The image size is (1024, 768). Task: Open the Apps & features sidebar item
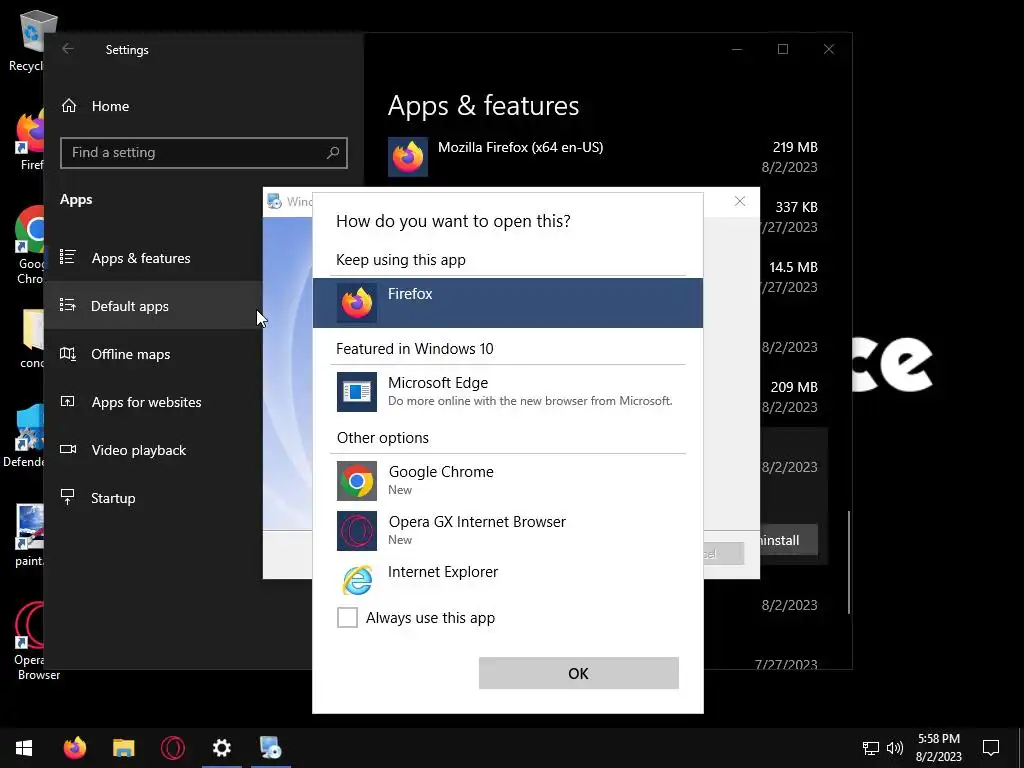pos(153,258)
